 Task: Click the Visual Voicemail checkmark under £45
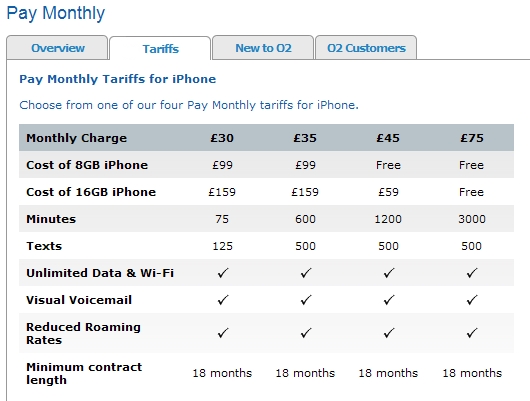[x=389, y=300]
